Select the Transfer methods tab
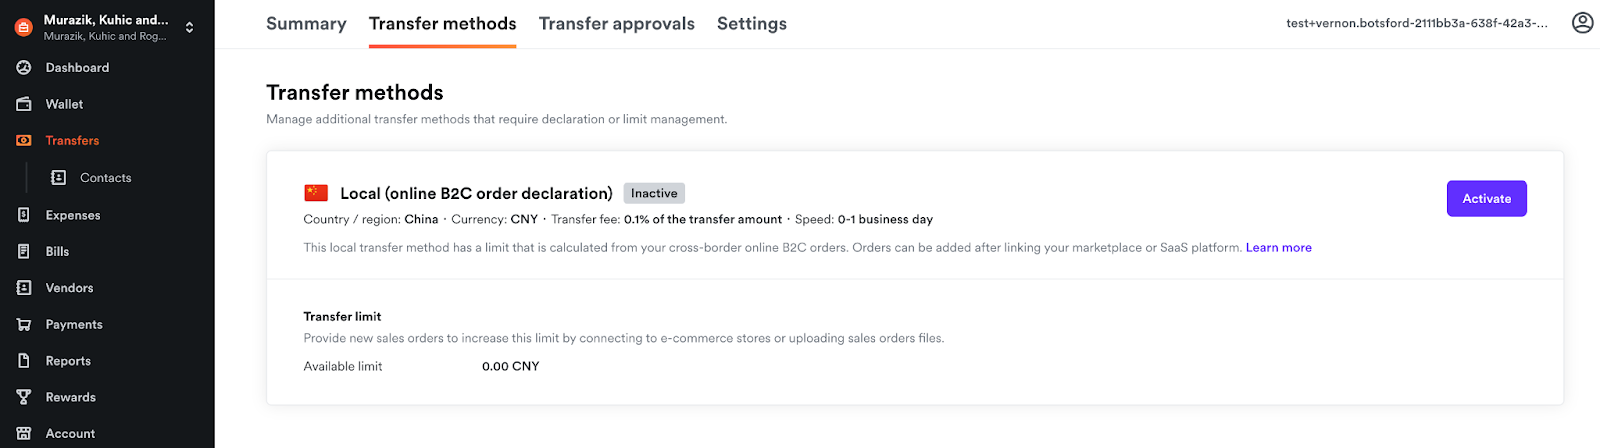The height and width of the screenshot is (448, 1600). click(442, 24)
